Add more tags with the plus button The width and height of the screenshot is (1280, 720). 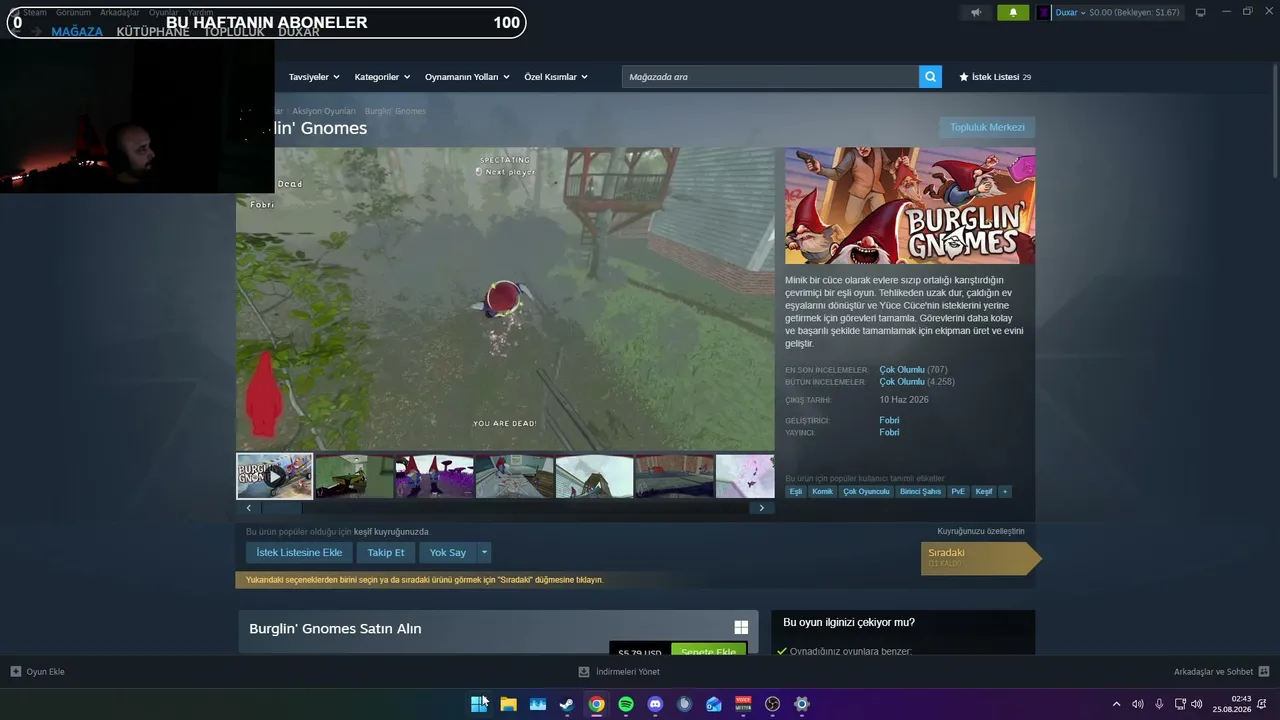[x=1005, y=492]
